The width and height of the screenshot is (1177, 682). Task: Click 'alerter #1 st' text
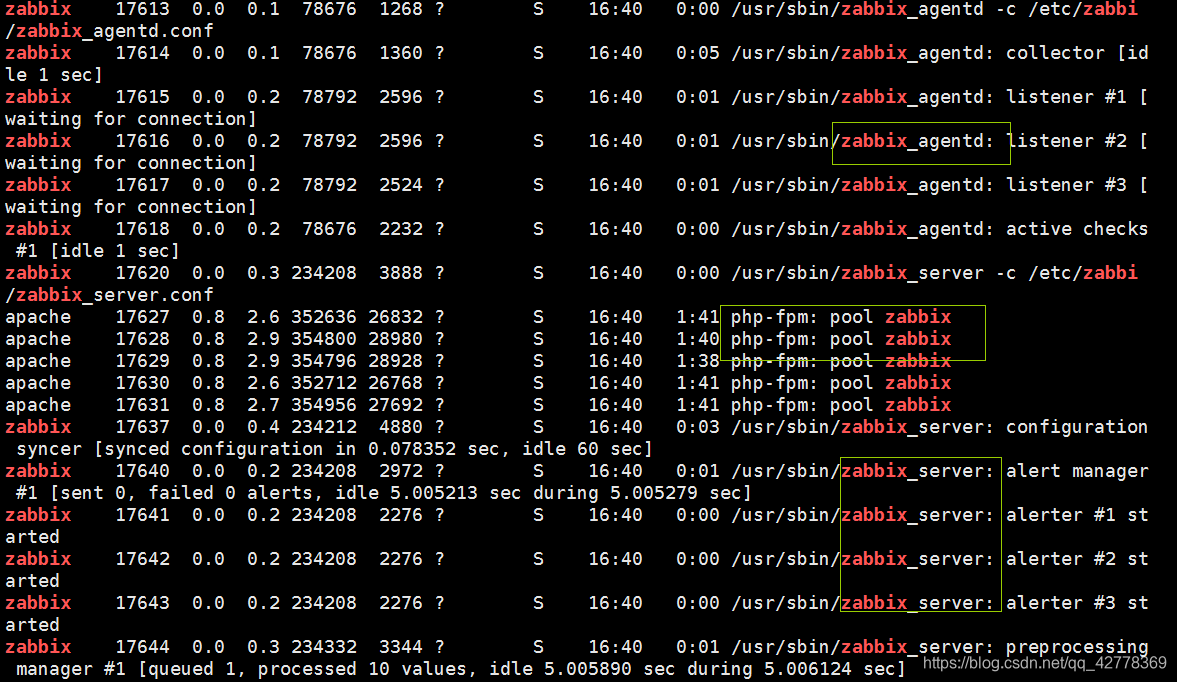point(1076,515)
